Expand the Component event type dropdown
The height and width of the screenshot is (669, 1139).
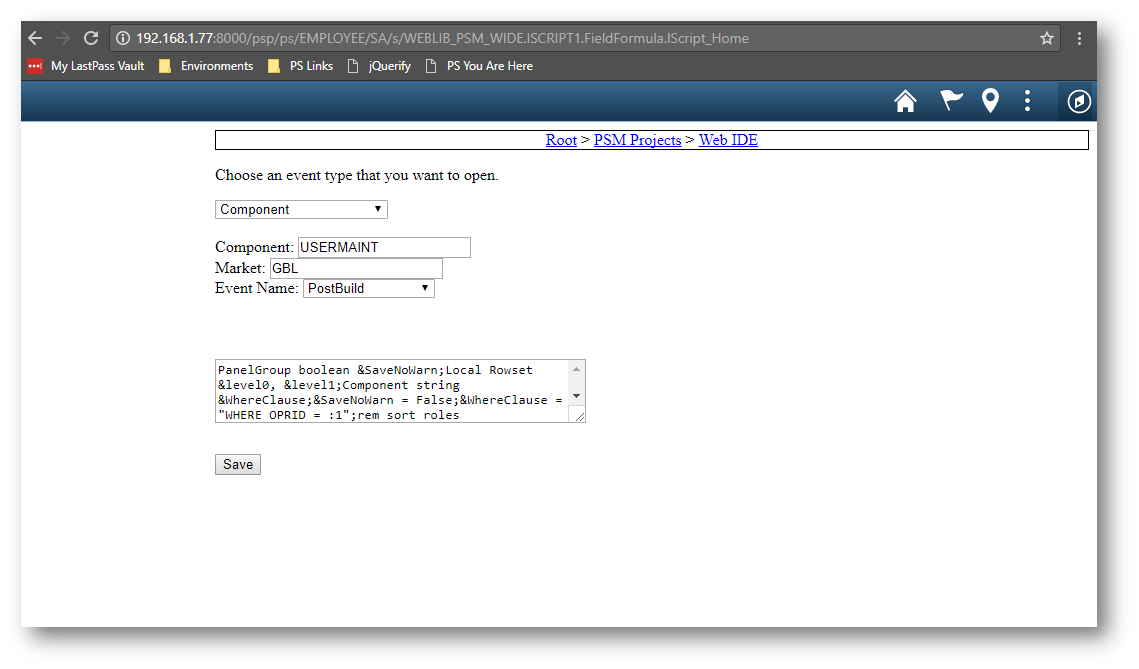point(301,209)
